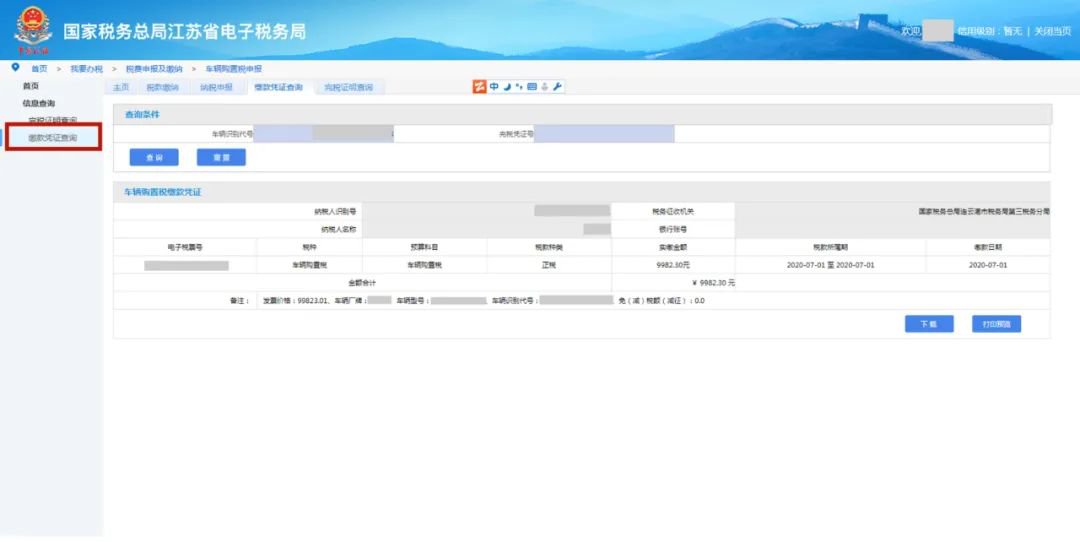The width and height of the screenshot is (1080, 542).
Task: Click the Sogou input method logo icon
Action: pos(480,87)
